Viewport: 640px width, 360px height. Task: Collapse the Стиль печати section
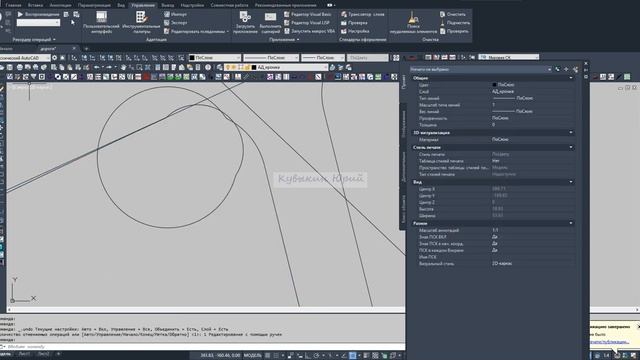point(571,147)
